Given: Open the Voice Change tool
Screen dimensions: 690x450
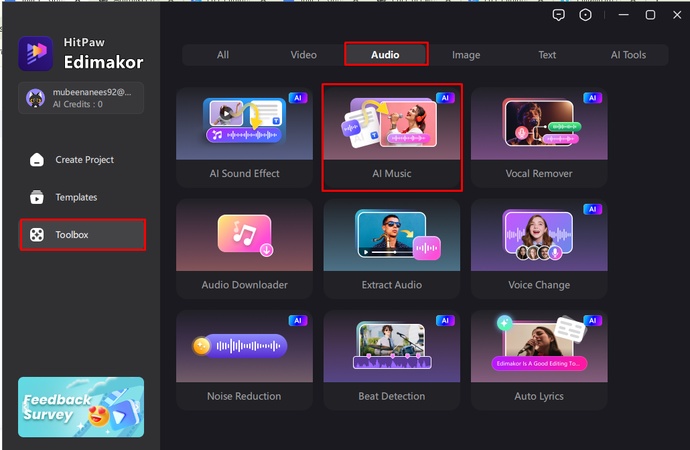Looking at the screenshot, I should [x=538, y=248].
